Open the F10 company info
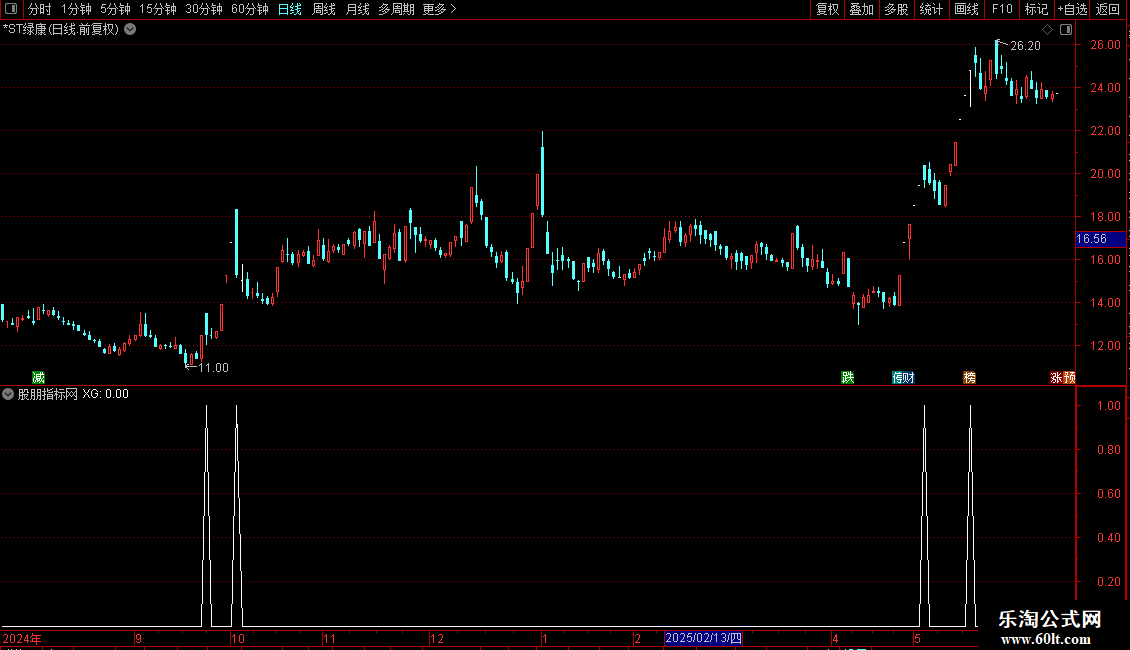Screen dimensions: 1130x650 tap(1002, 9)
